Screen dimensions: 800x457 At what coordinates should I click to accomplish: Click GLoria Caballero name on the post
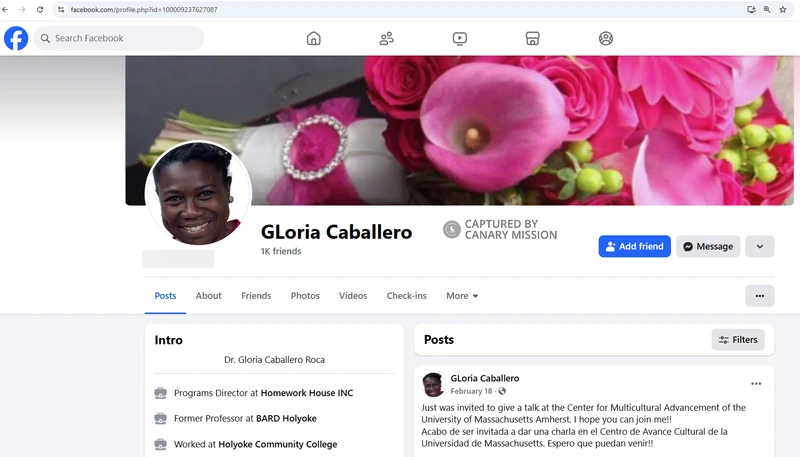[x=485, y=378]
